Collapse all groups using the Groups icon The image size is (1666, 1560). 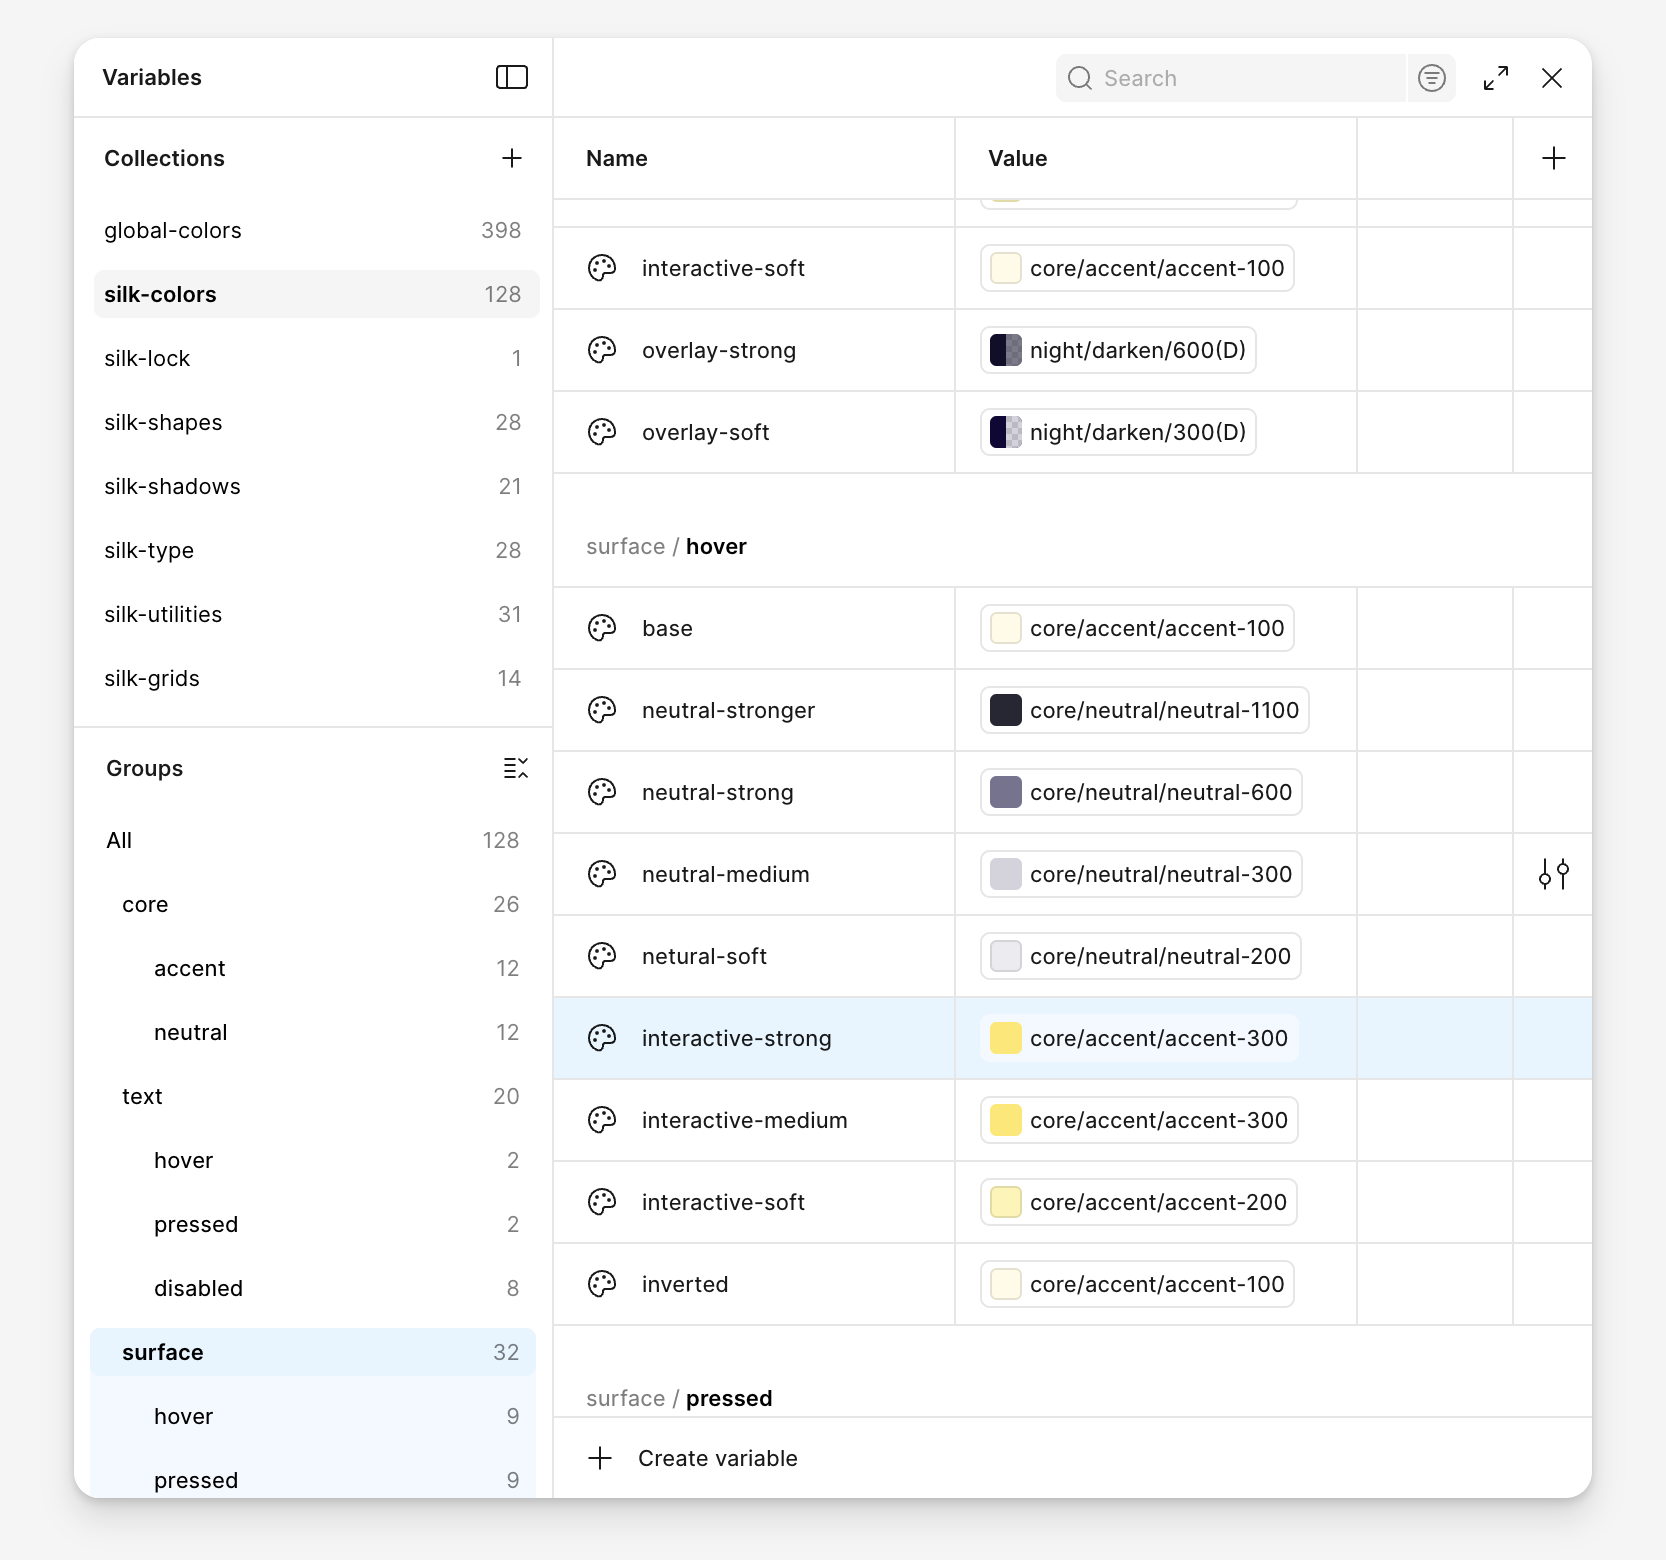(x=515, y=768)
